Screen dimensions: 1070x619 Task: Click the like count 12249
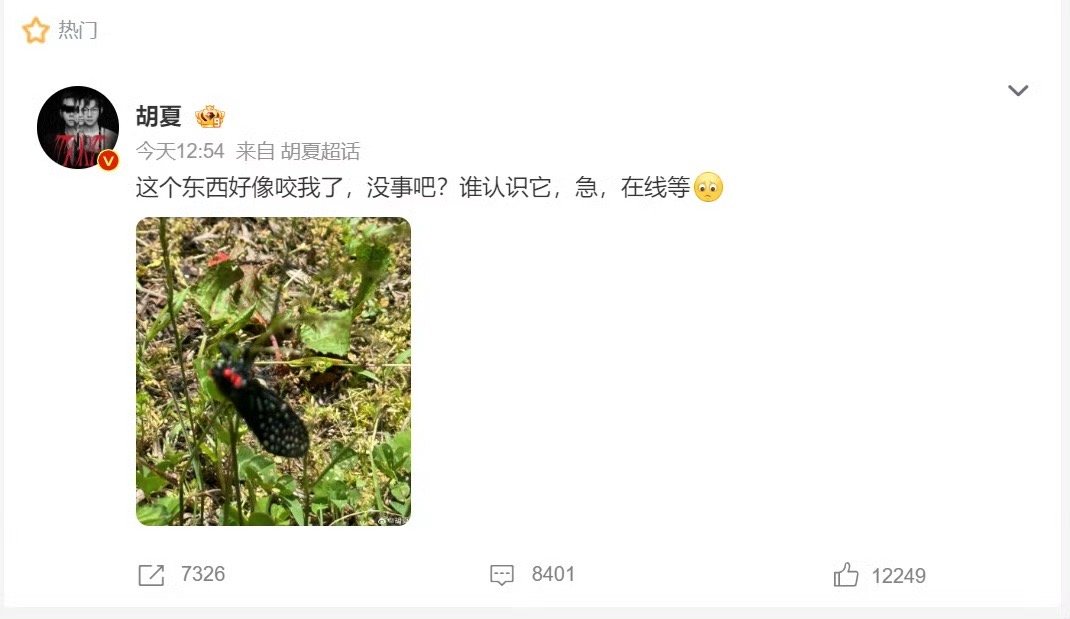tap(899, 576)
